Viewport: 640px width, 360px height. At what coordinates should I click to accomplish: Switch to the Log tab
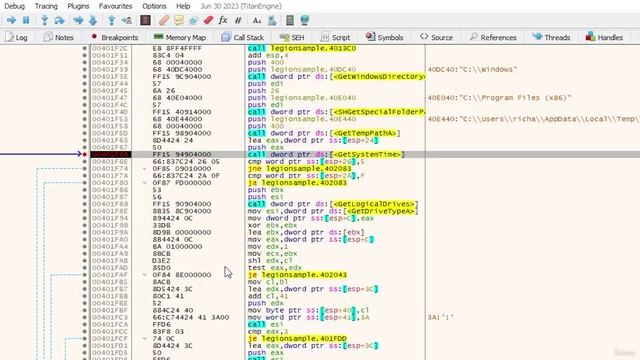[x=17, y=37]
